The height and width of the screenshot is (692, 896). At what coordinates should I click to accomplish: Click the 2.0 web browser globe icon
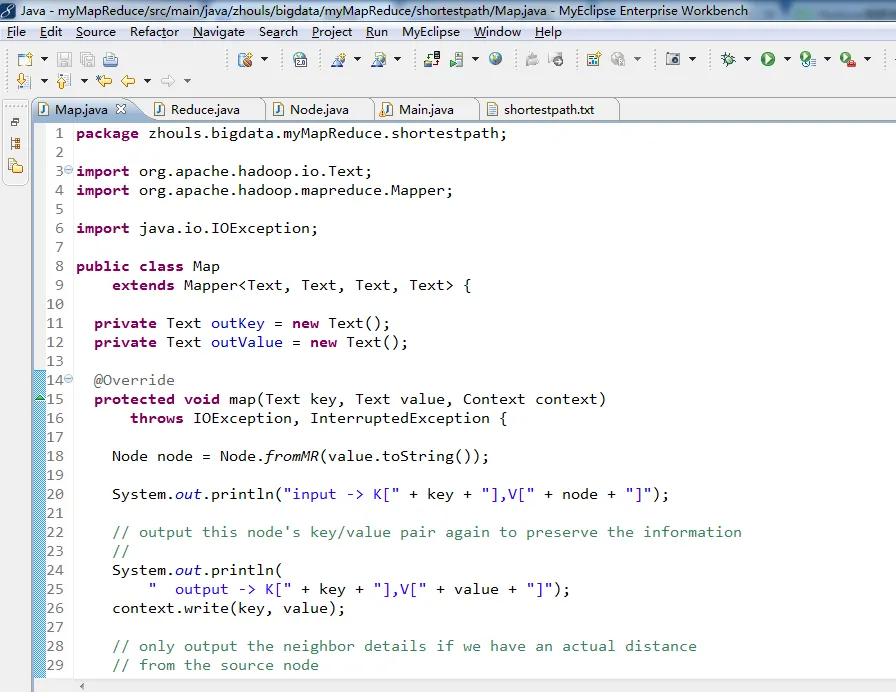[300, 59]
